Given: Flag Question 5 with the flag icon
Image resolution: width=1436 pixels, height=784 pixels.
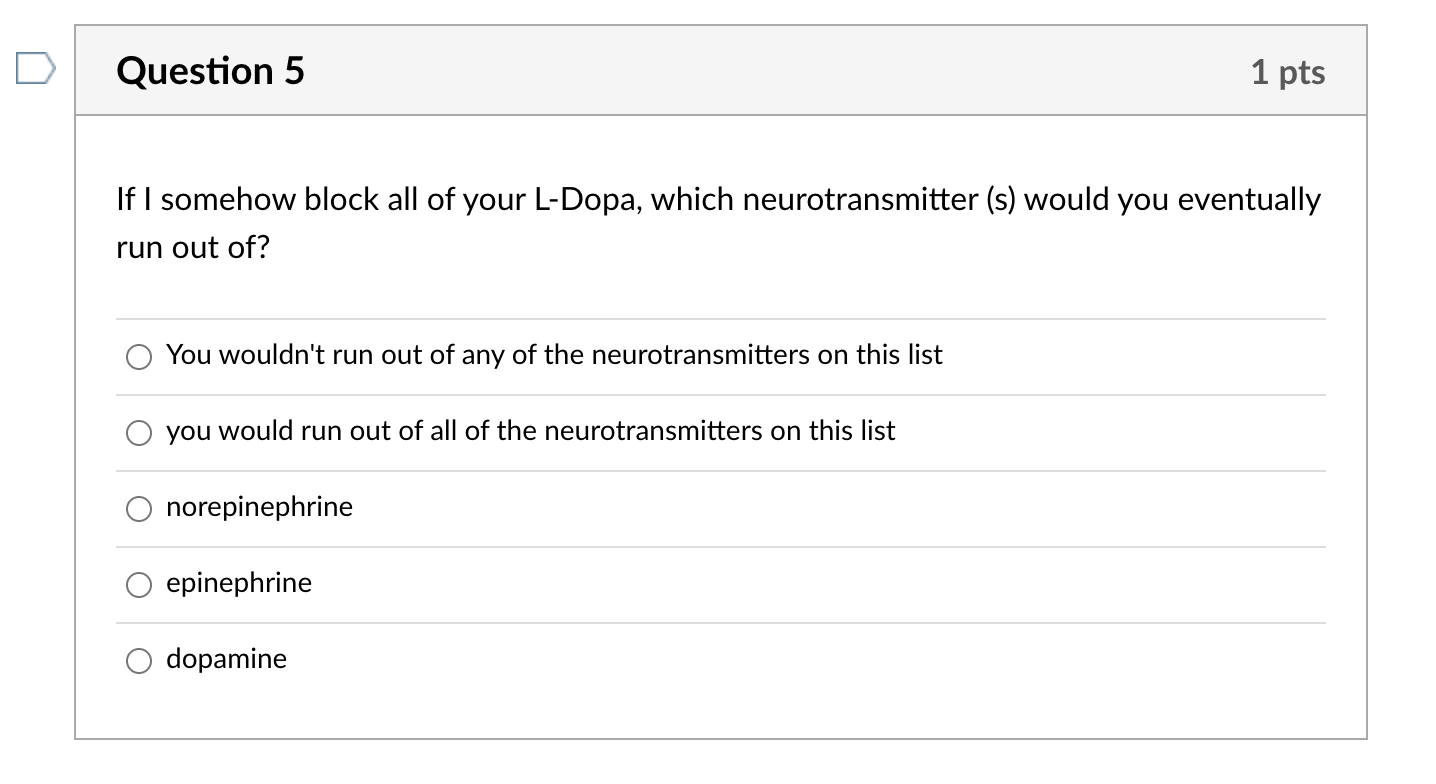Looking at the screenshot, I should coord(32,70).
